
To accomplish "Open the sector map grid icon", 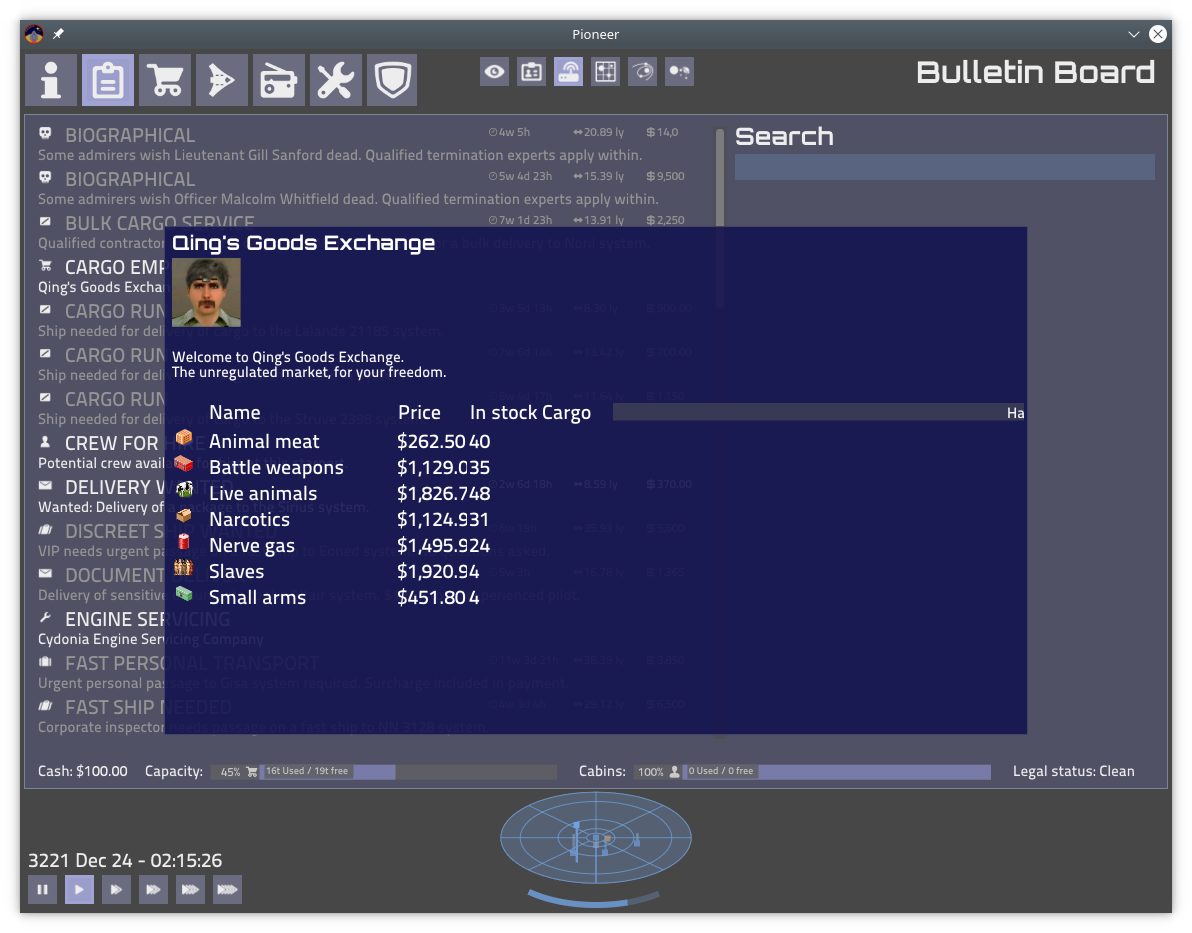I will point(606,72).
